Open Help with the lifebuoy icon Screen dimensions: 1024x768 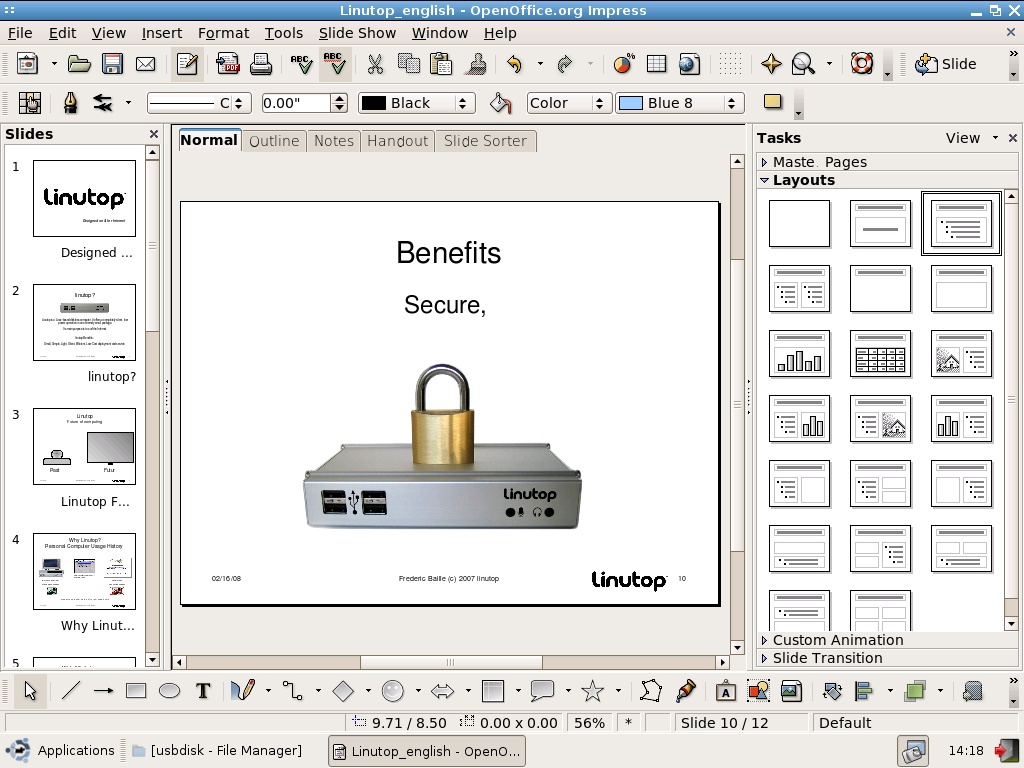(861, 64)
